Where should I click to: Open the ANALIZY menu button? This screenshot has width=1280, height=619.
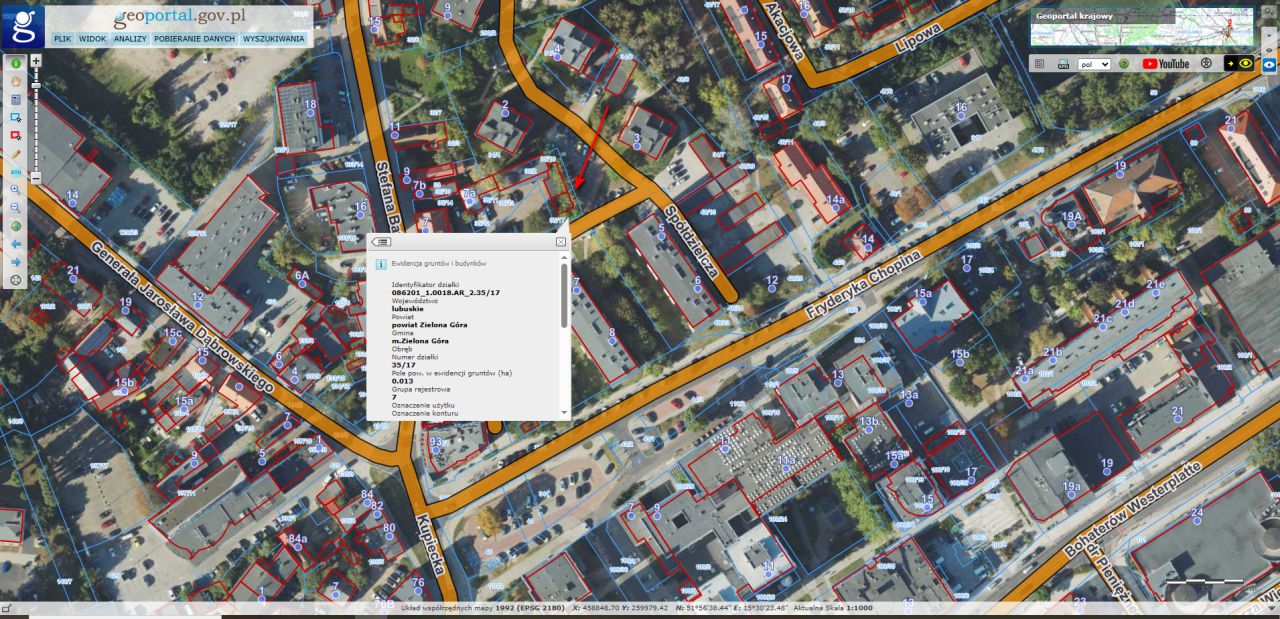tap(129, 40)
